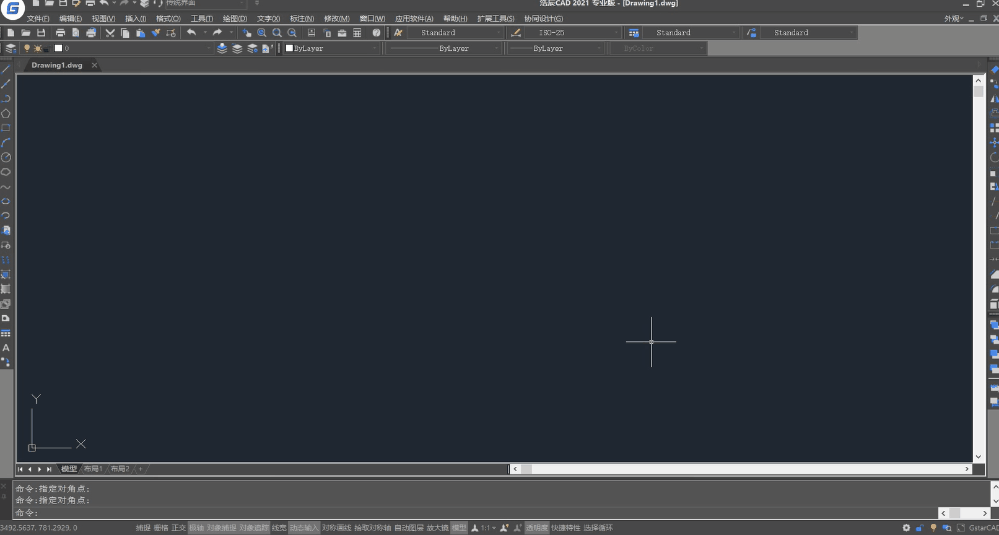Image resolution: width=999 pixels, height=535 pixels.
Task: Click the Pan hand icon
Action: [247, 32]
